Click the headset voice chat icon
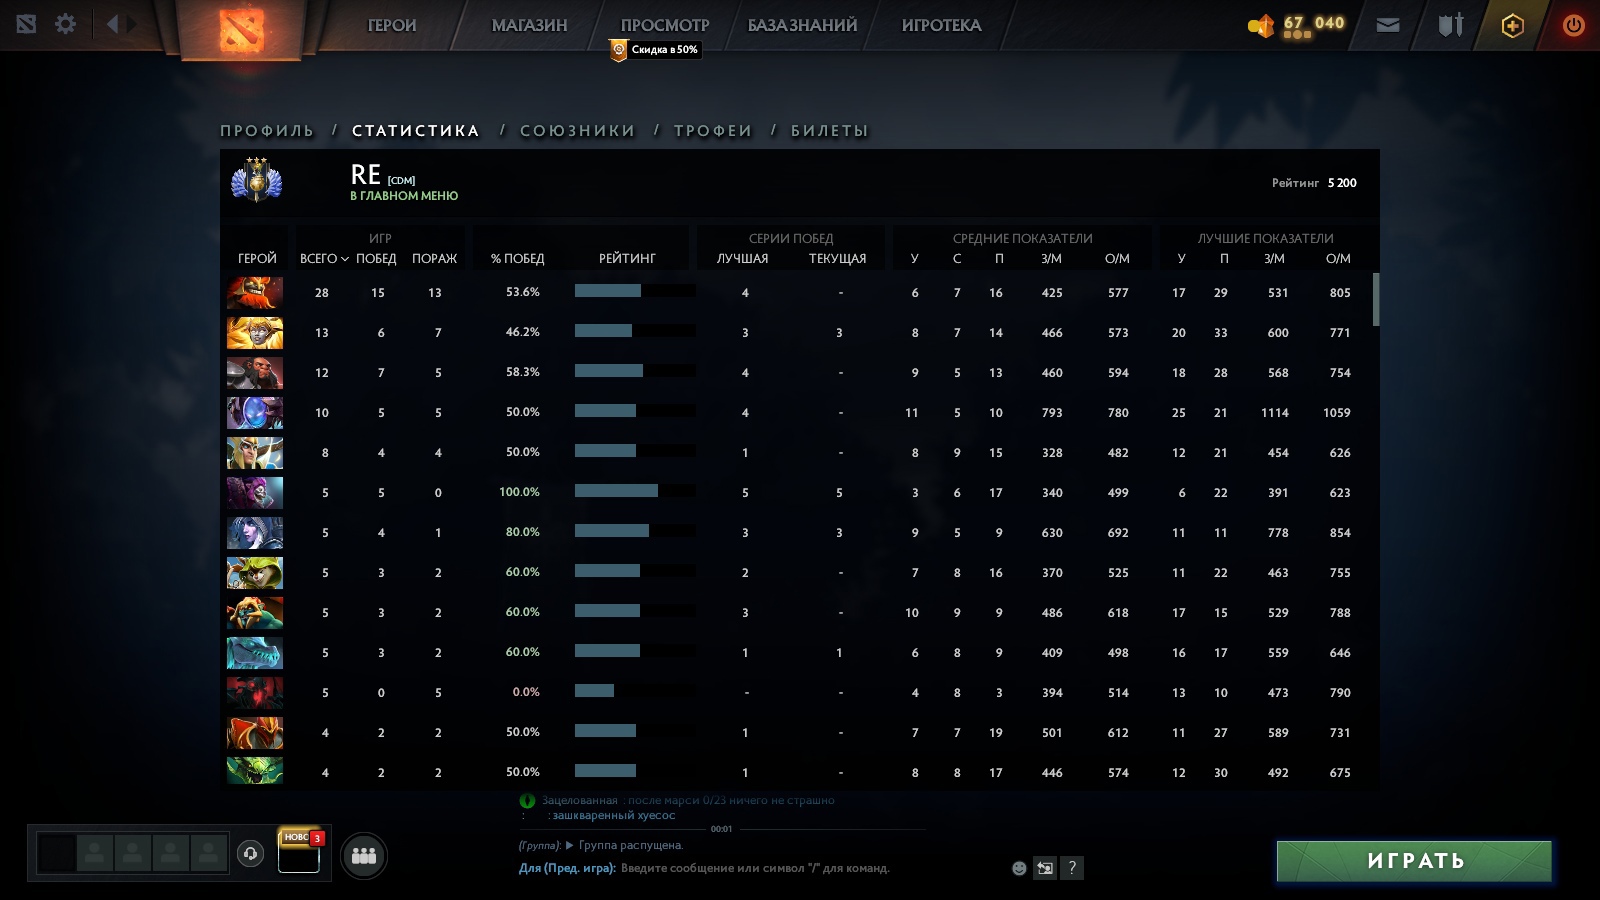 click(x=251, y=853)
